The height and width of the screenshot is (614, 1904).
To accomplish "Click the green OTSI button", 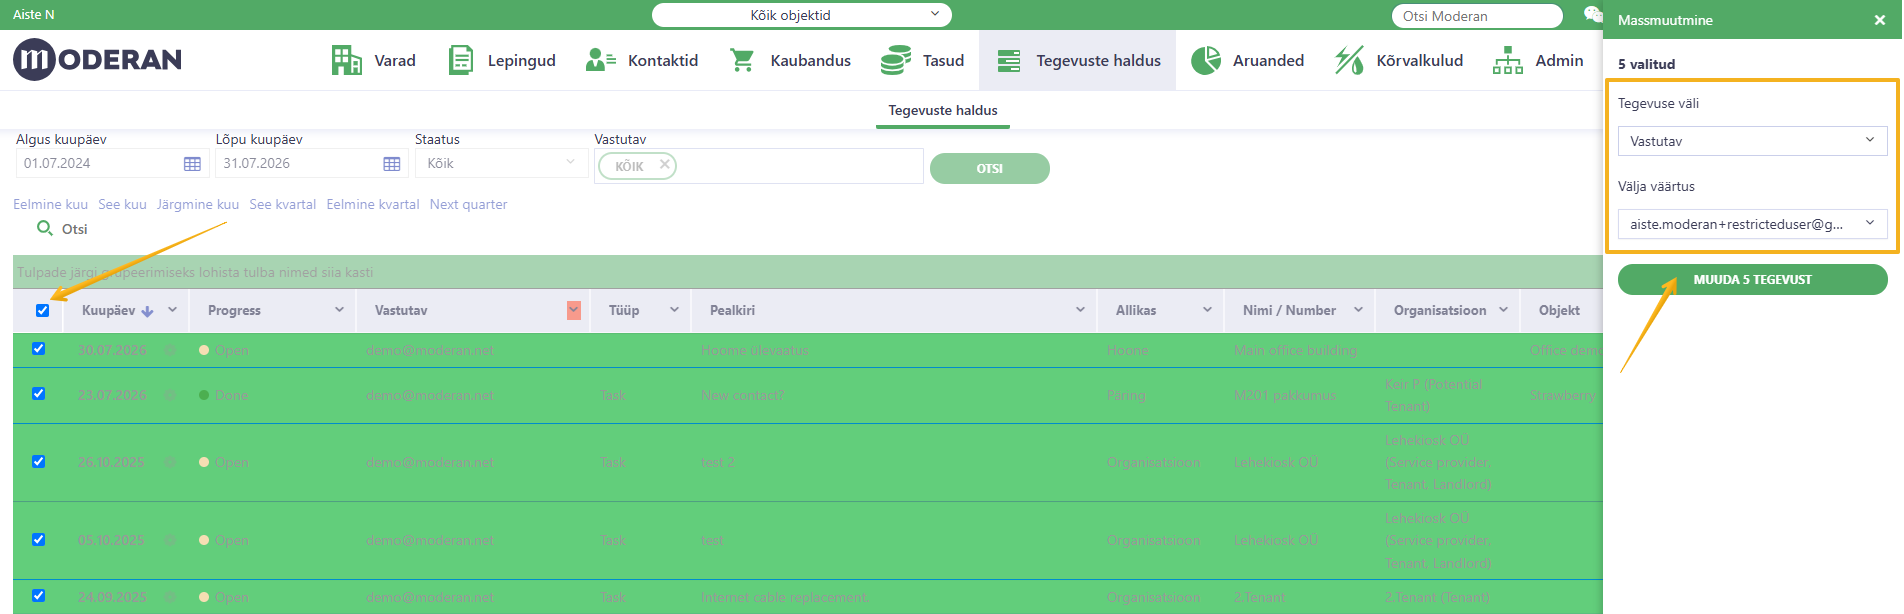I will pyautogui.click(x=990, y=168).
